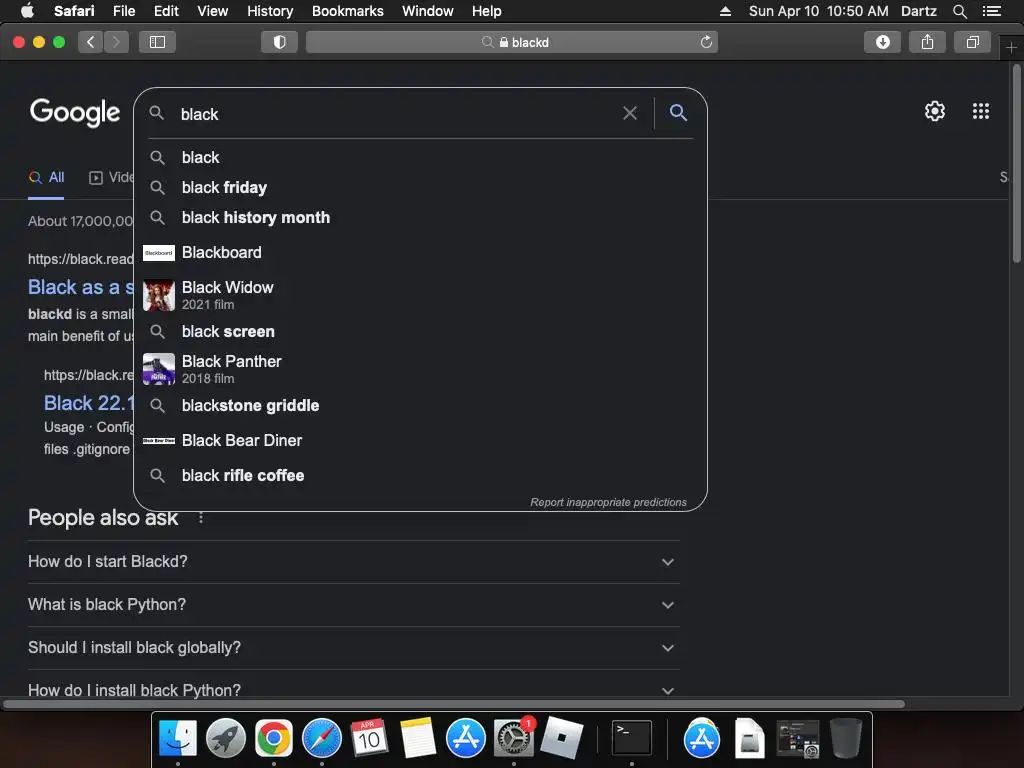Click the vertical page scrollbar
Image resolution: width=1024 pixels, height=768 pixels.
(1016, 163)
